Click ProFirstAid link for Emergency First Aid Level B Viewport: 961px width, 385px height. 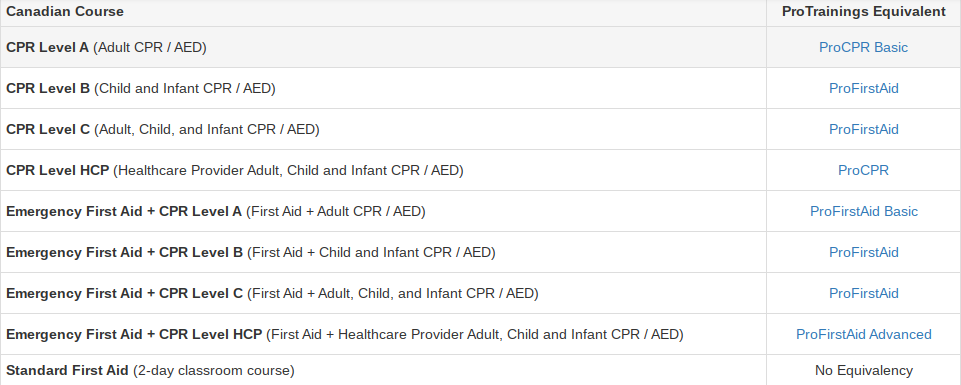pos(864,253)
